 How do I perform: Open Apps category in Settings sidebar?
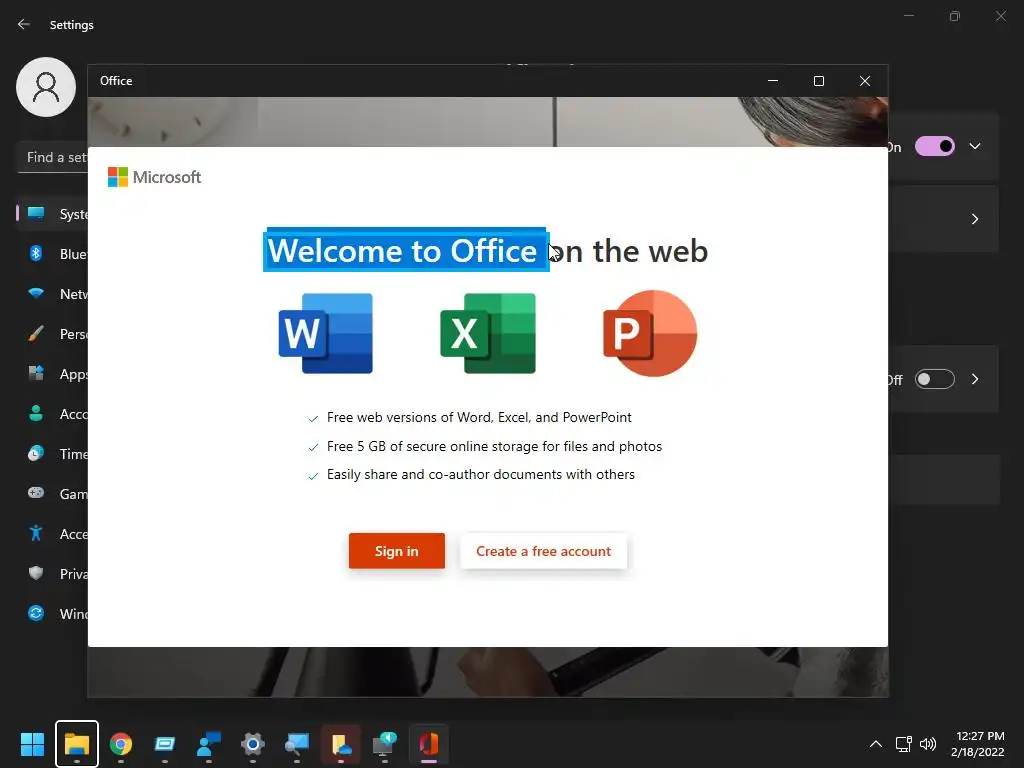coord(53,374)
